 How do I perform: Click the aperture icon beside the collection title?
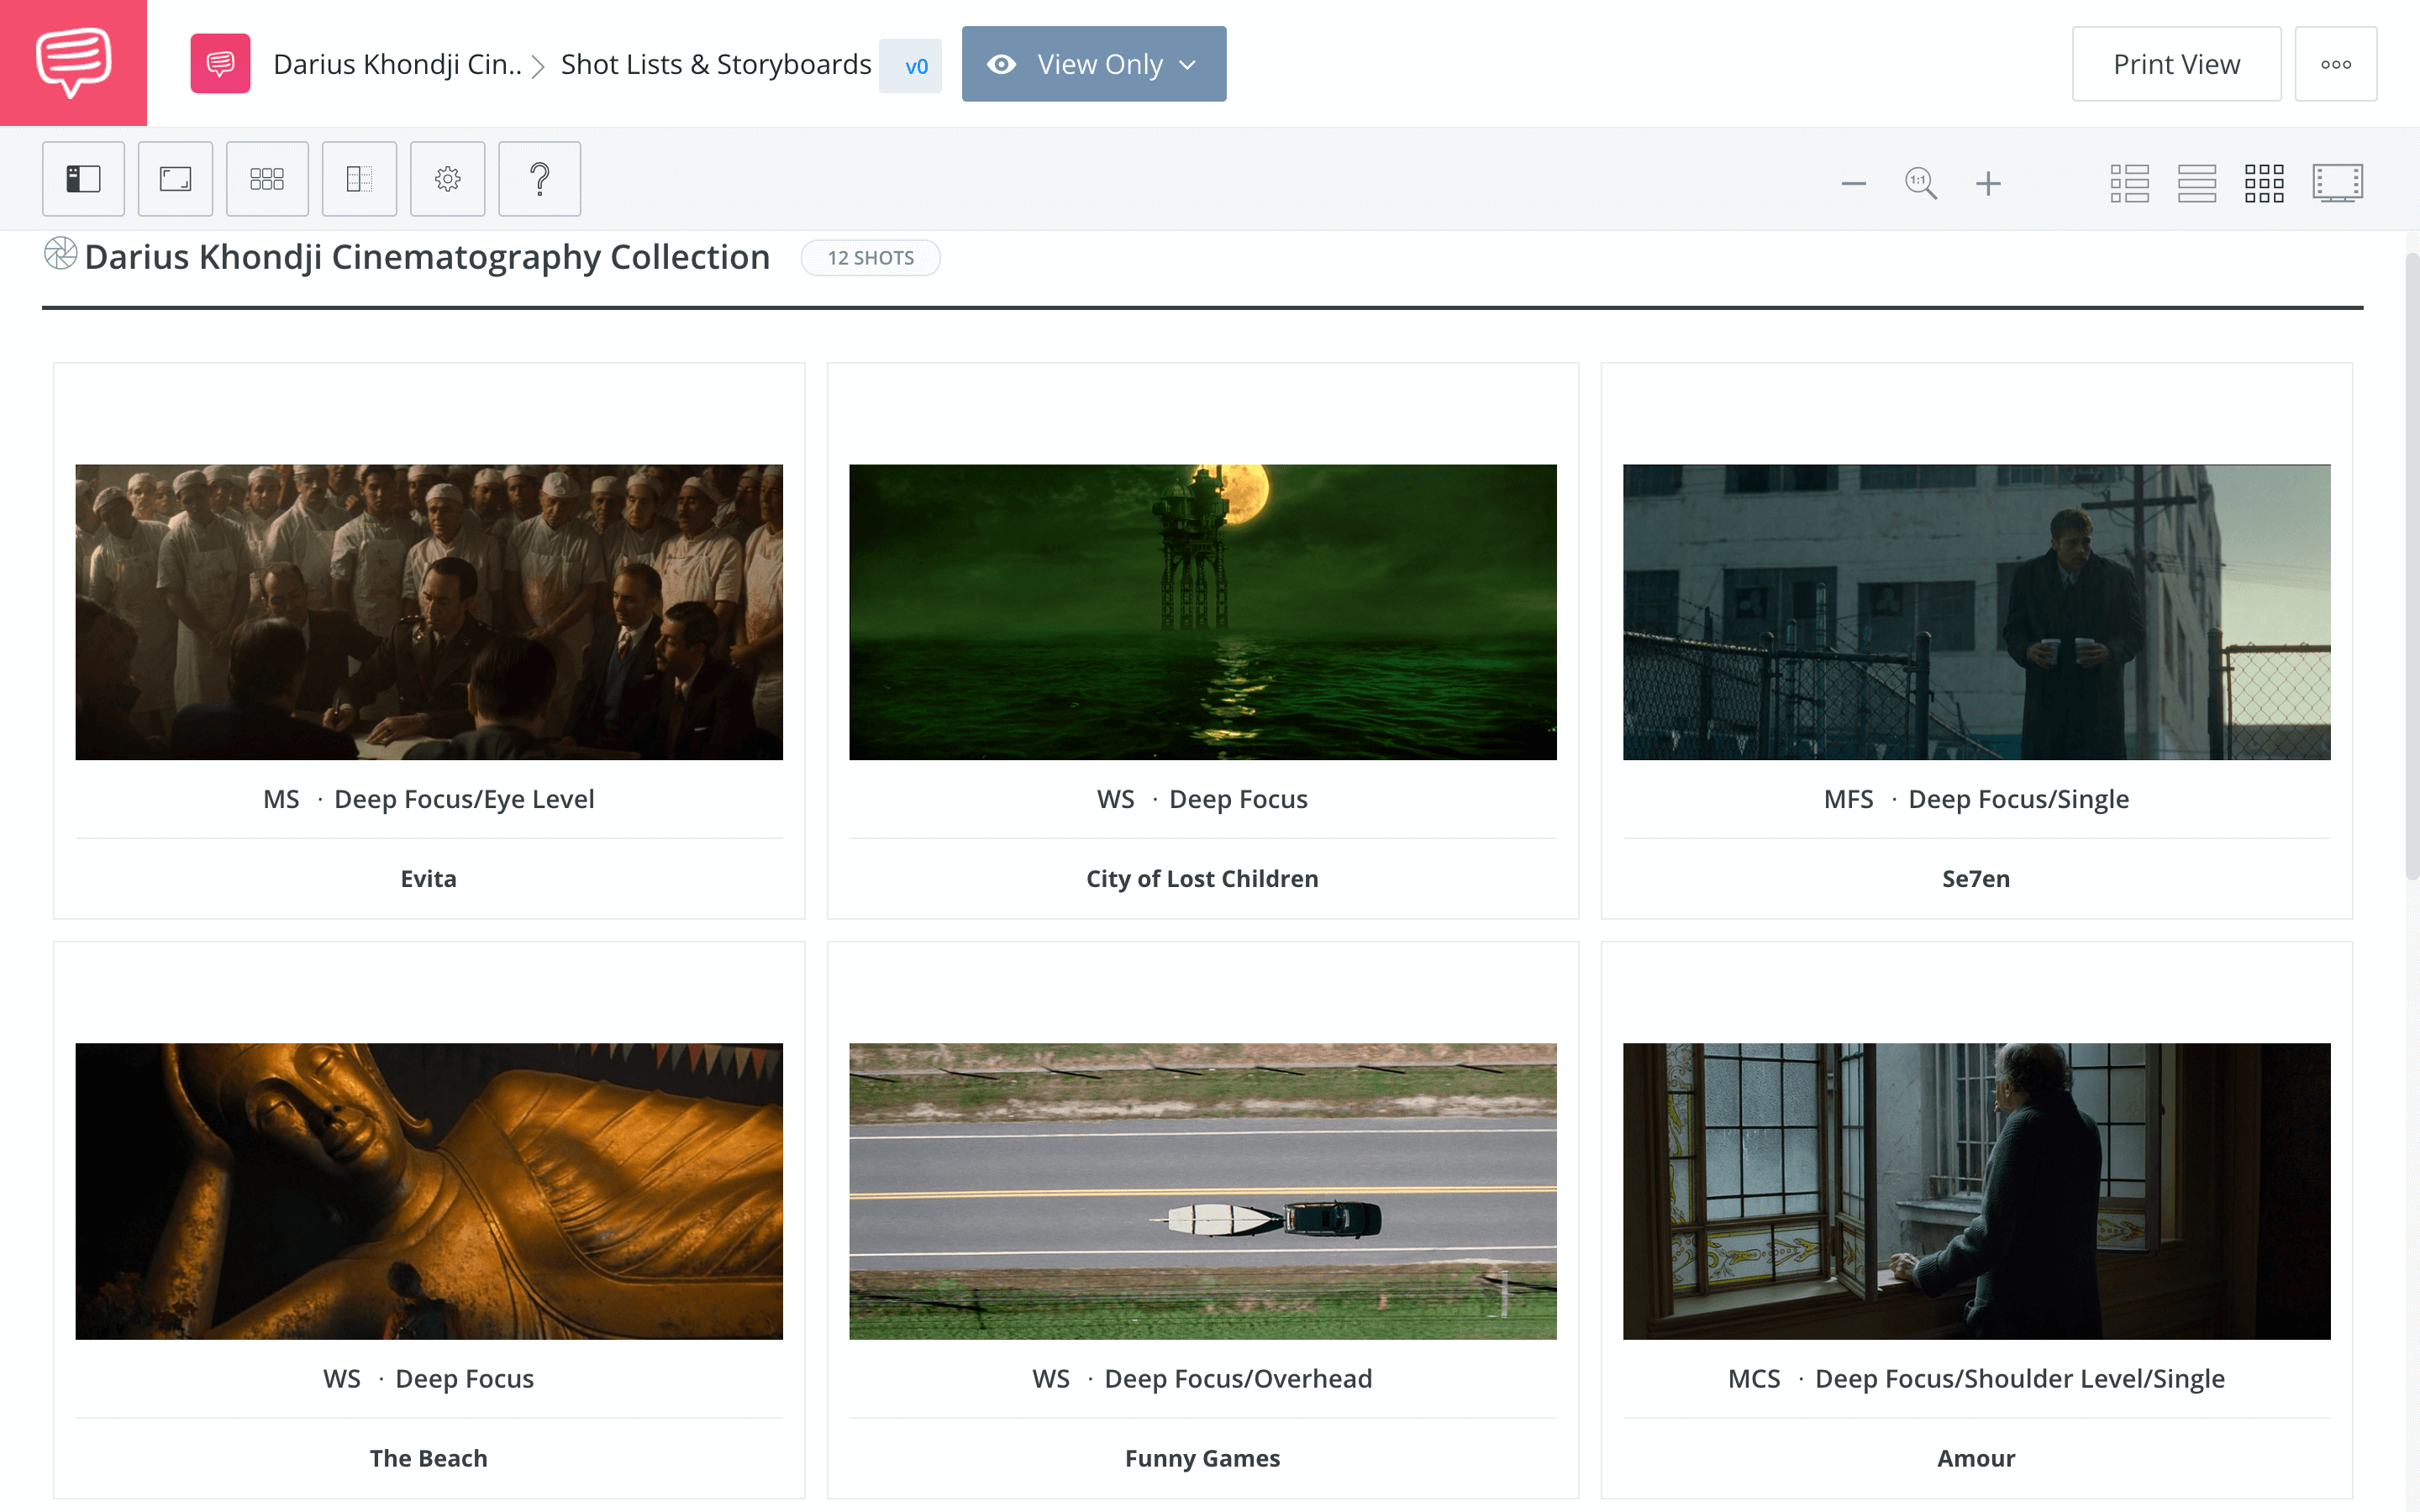60,254
